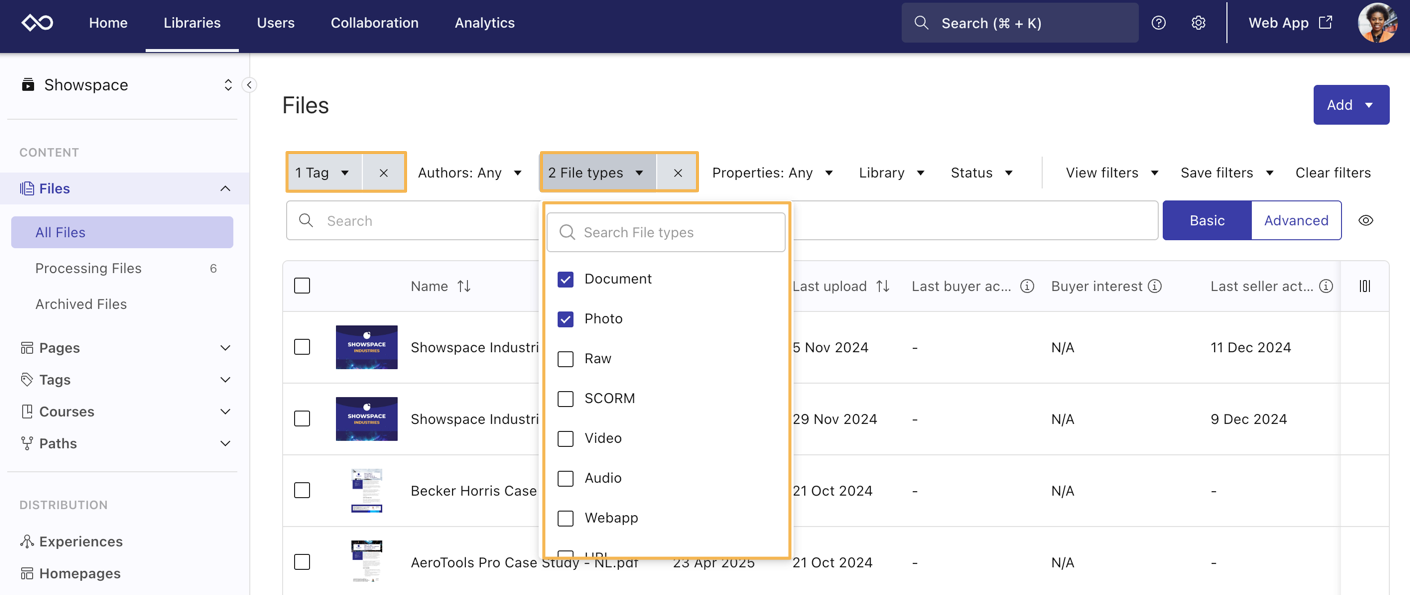The height and width of the screenshot is (595, 1410).
Task: Open the settings gear icon
Action: (x=1198, y=23)
